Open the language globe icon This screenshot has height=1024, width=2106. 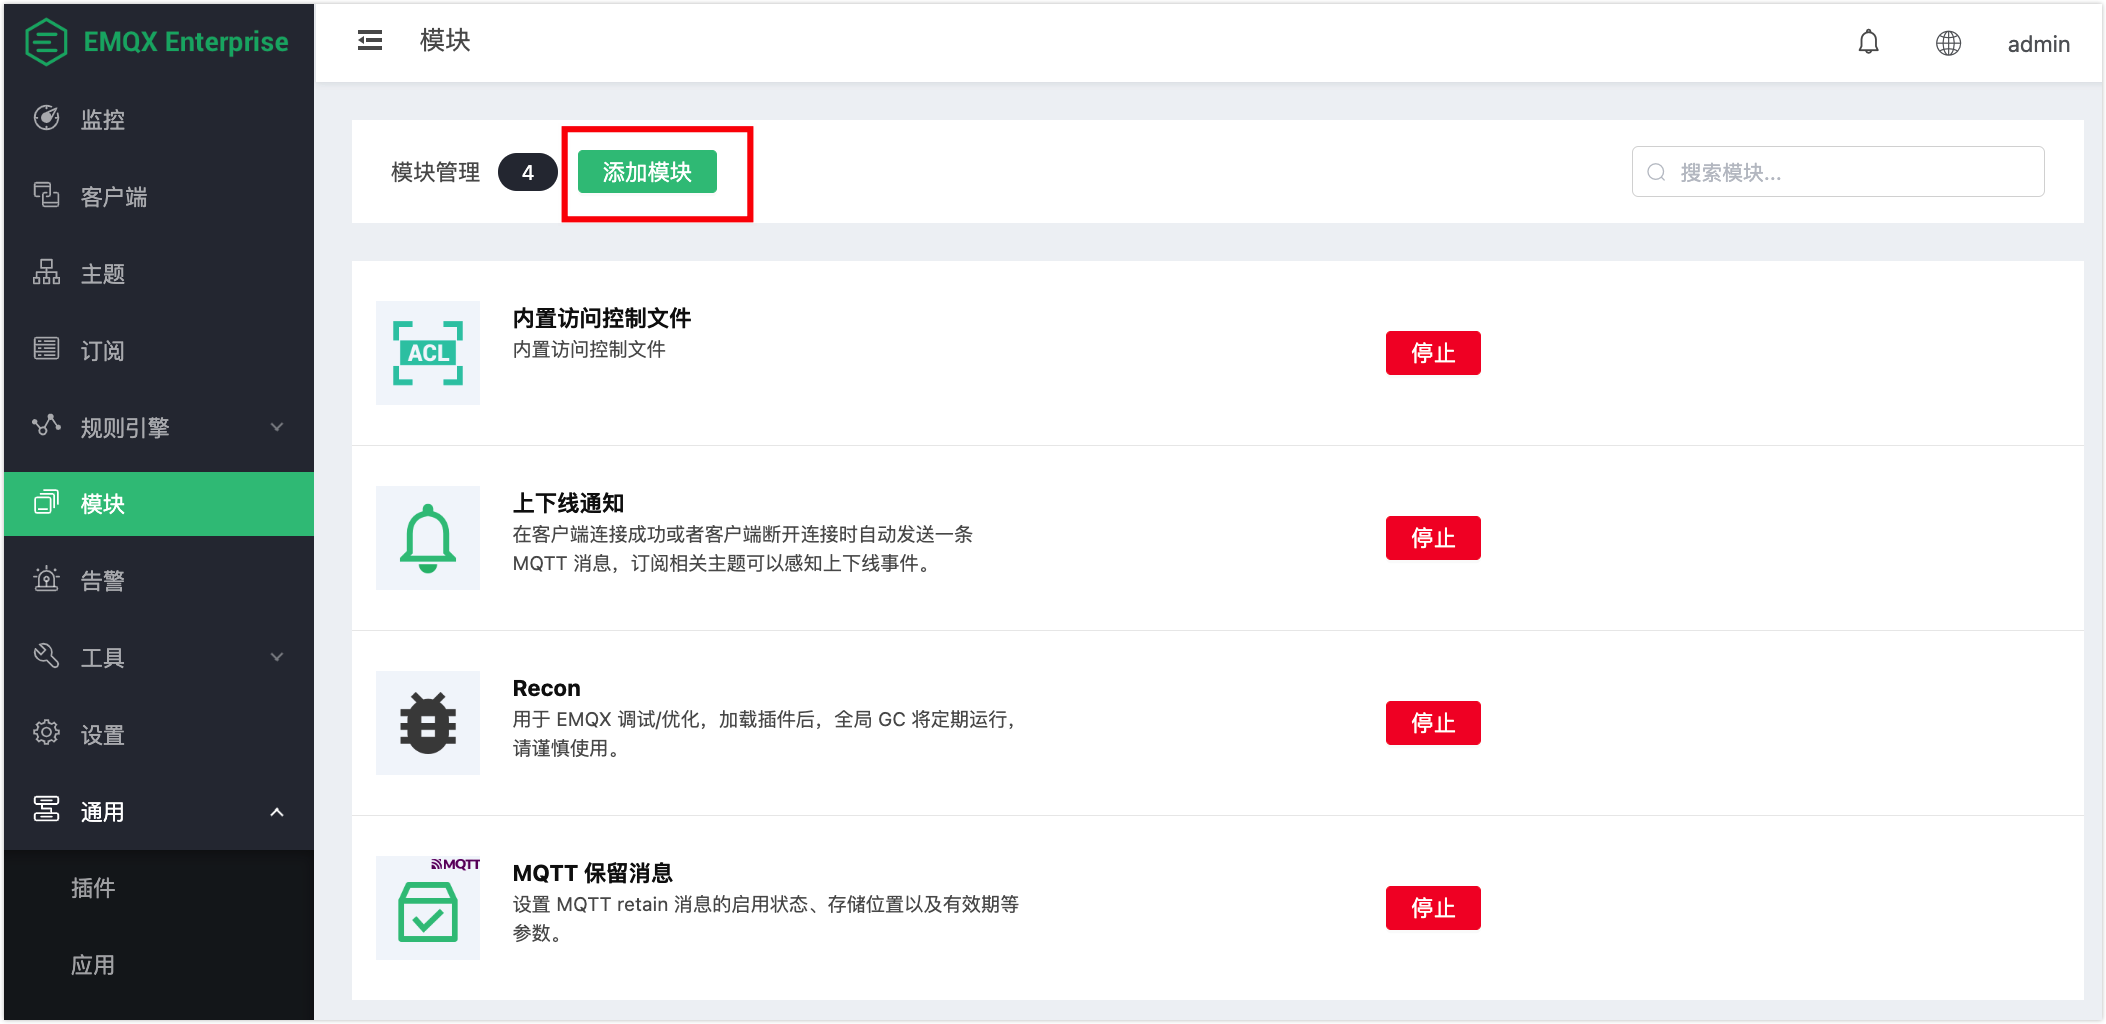1948,43
